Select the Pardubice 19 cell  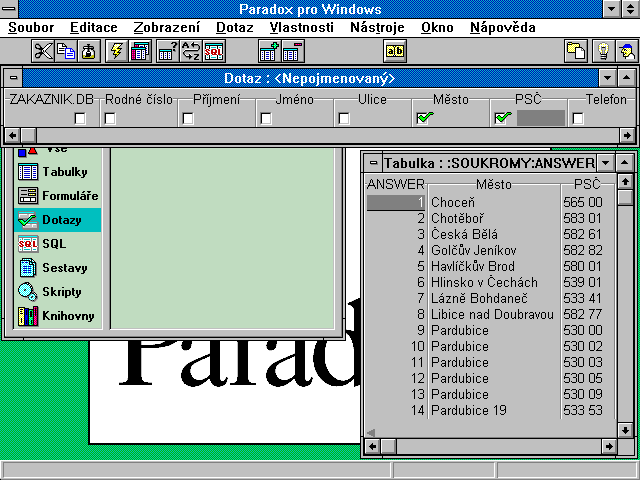coord(494,410)
